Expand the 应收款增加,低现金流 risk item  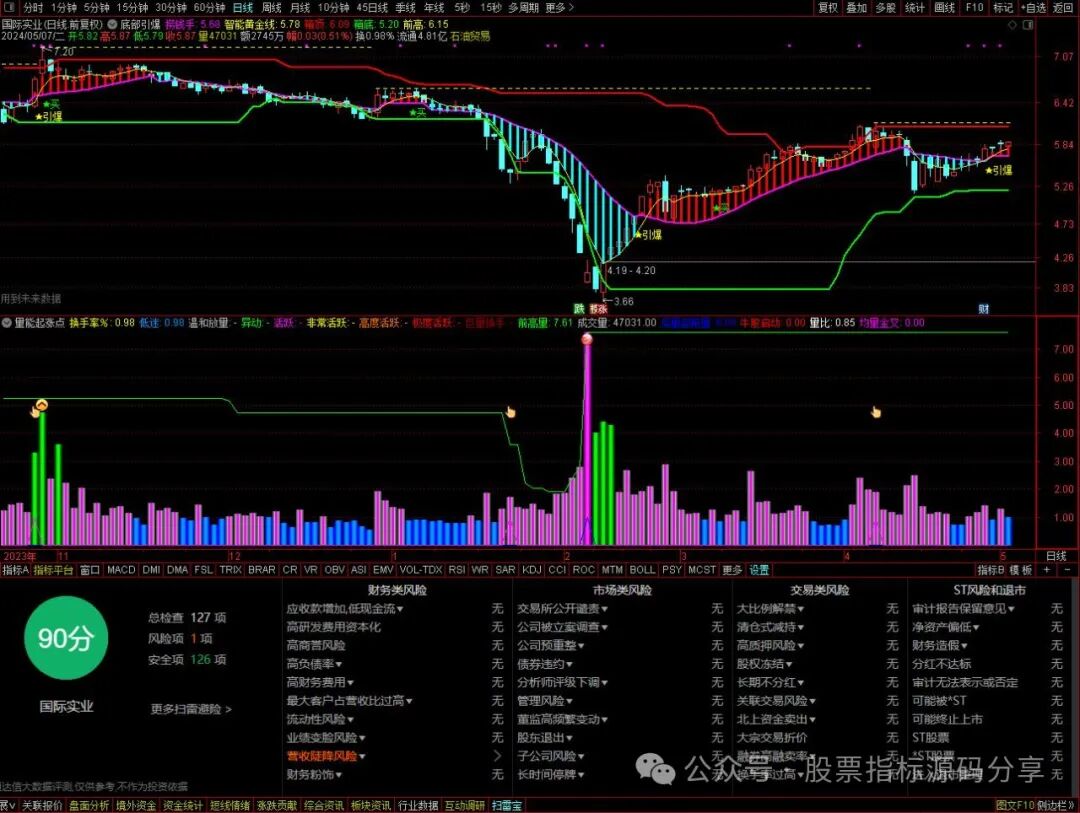pyautogui.click(x=345, y=608)
